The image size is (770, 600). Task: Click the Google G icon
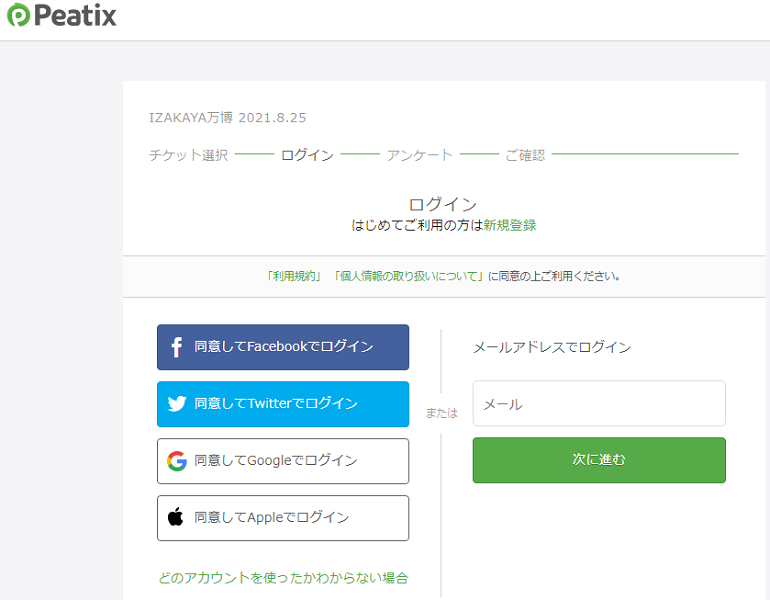click(177, 461)
